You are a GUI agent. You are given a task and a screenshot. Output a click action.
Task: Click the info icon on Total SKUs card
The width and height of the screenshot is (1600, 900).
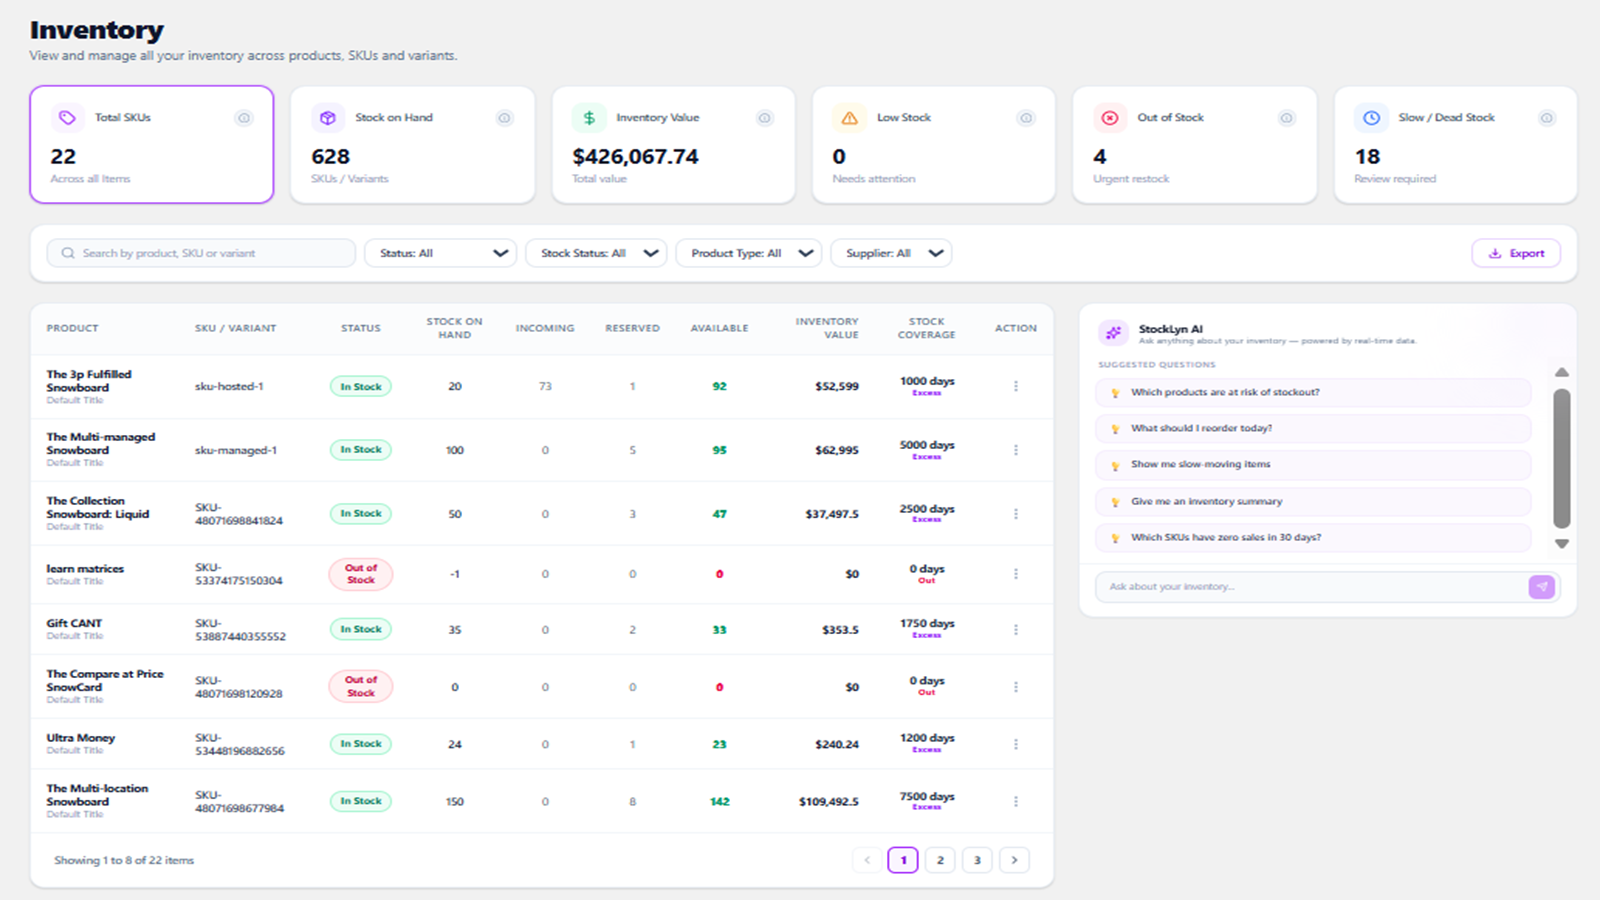point(243,118)
